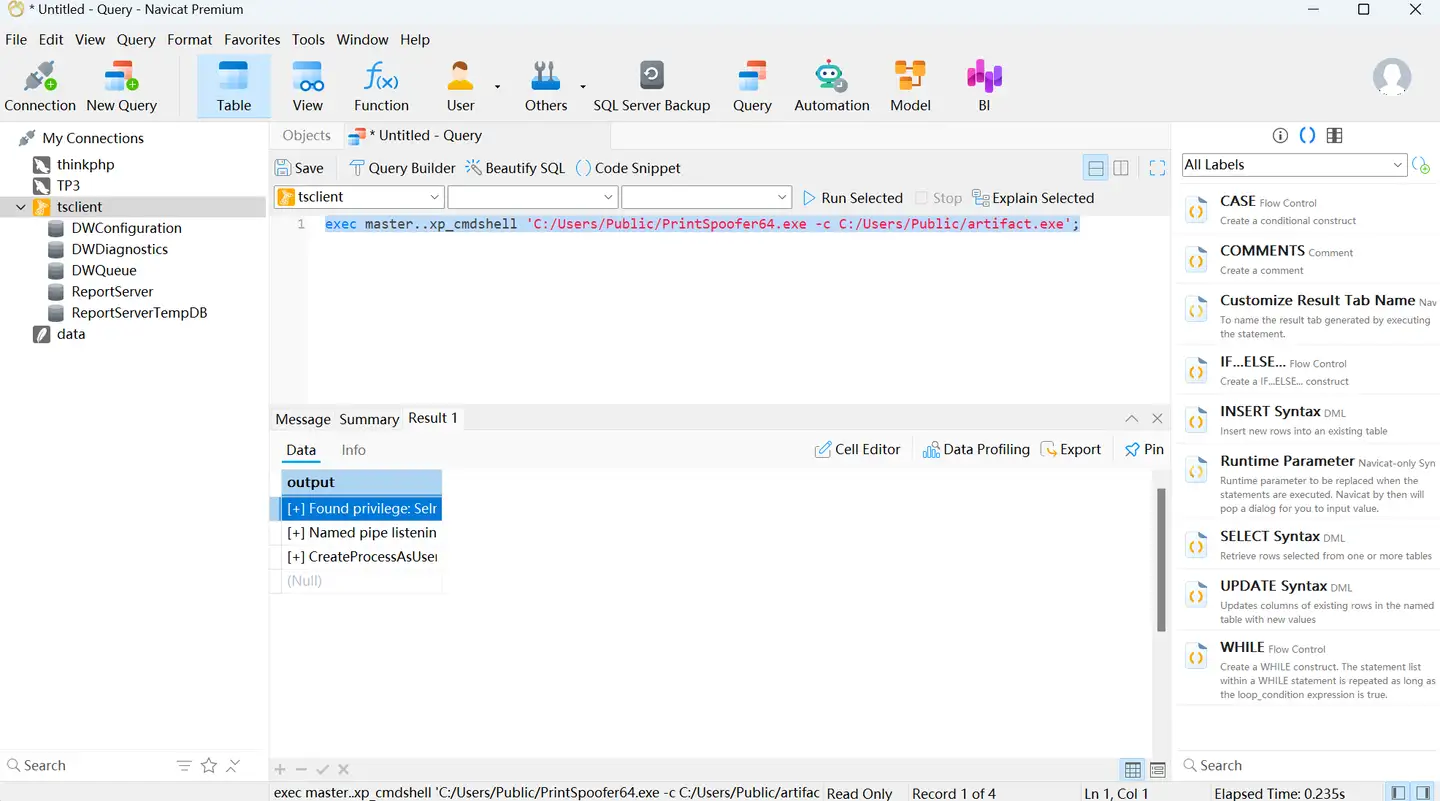The width and height of the screenshot is (1440, 801).
Task: Expand the User toolbar dropdown arrow
Action: click(497, 87)
